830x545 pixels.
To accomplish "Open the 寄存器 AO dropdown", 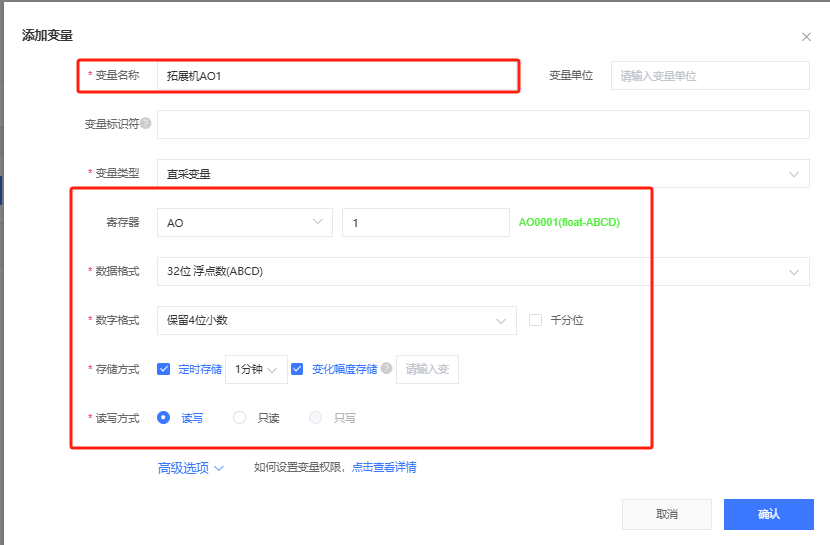I will [x=244, y=223].
